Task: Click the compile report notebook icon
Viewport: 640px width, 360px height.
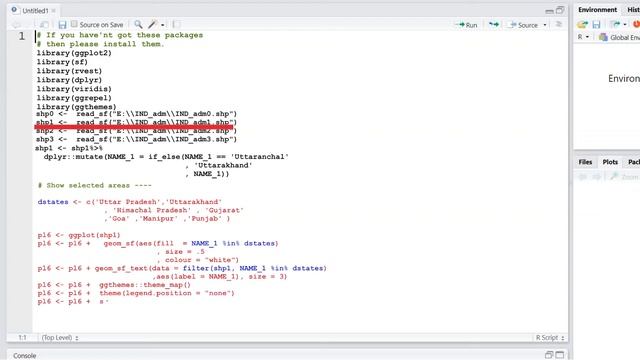Action: [176, 24]
